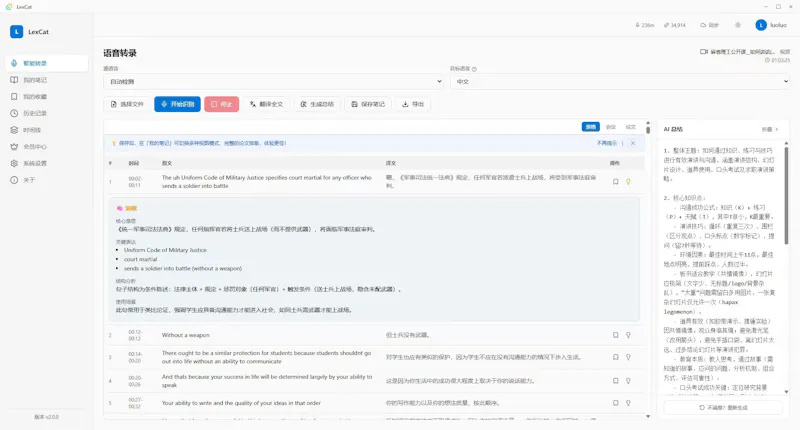Open the luoluo user profile
This screenshot has width=800, height=430.
click(x=771, y=25)
